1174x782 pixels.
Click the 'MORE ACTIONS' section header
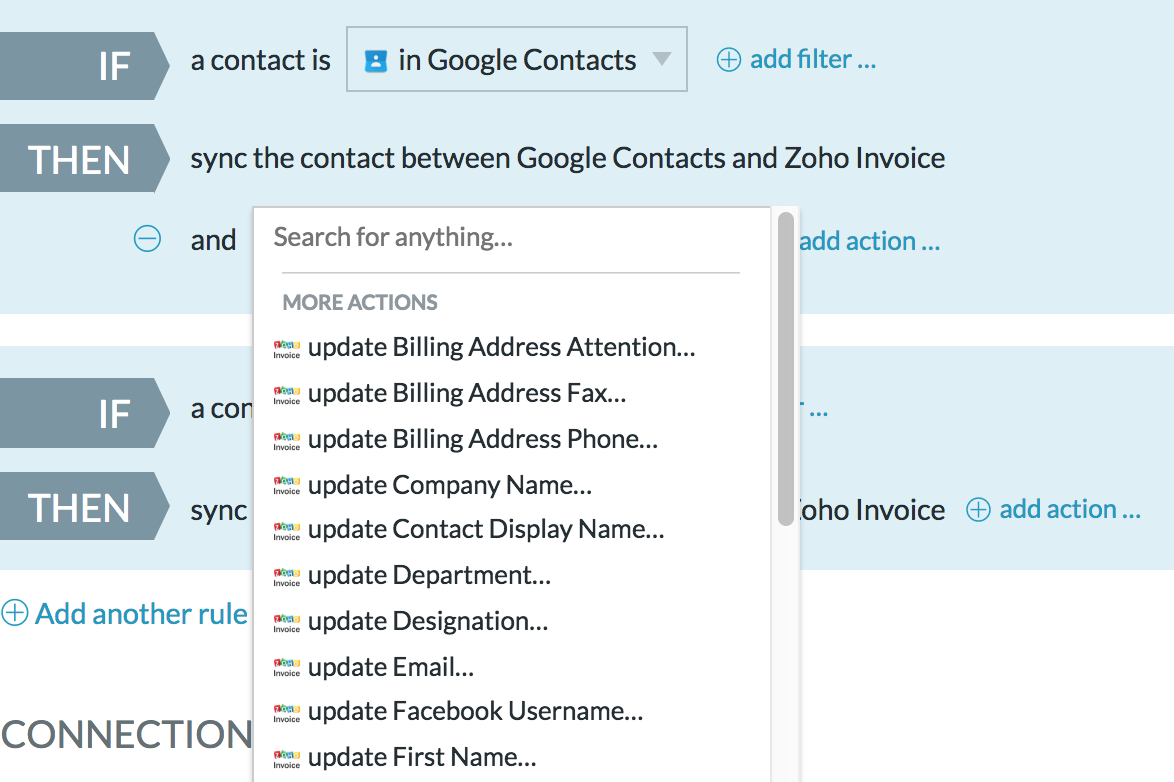[x=359, y=303]
